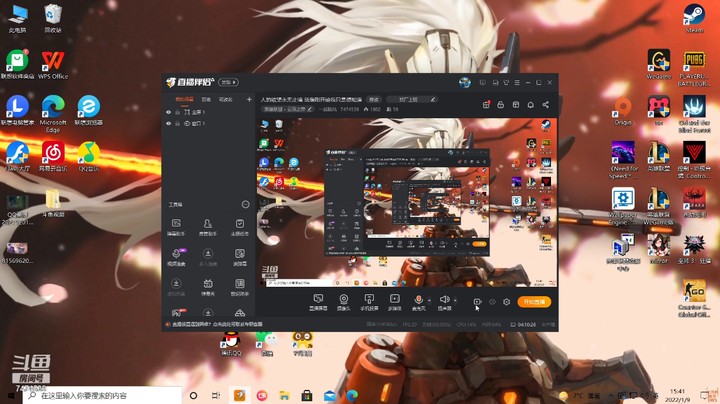This screenshot has height=404, width=720.
Task: Open the streaming settings gear icon
Action: (x=506, y=302)
